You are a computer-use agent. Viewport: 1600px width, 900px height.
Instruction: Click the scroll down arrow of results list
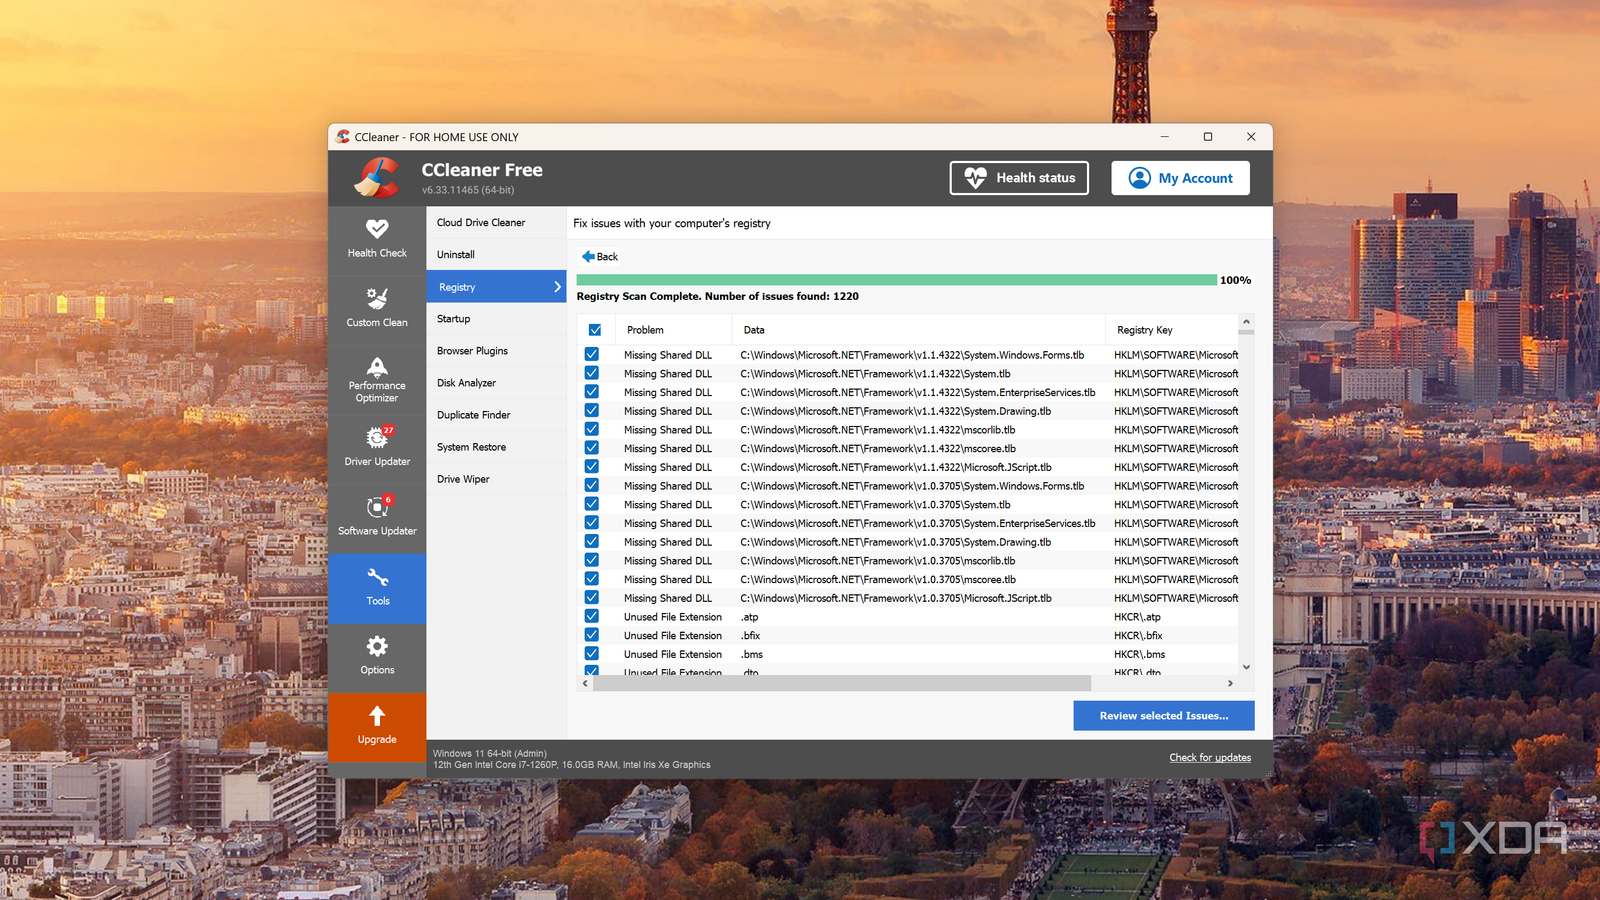click(x=1246, y=667)
